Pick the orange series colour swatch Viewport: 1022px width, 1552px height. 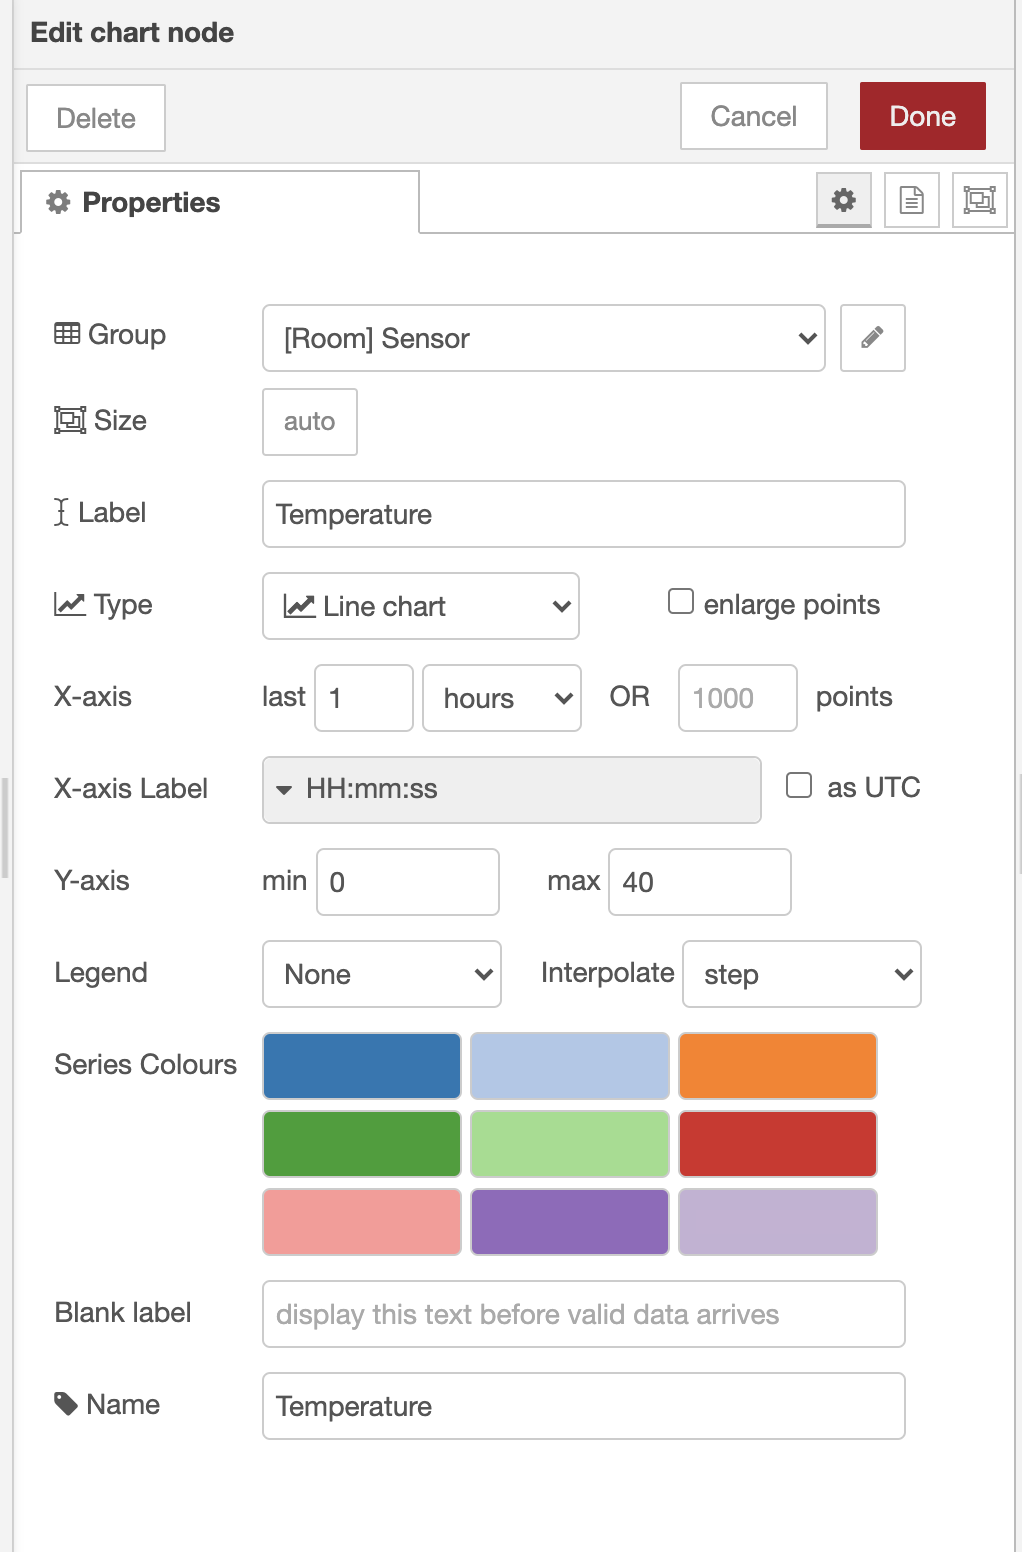point(777,1066)
